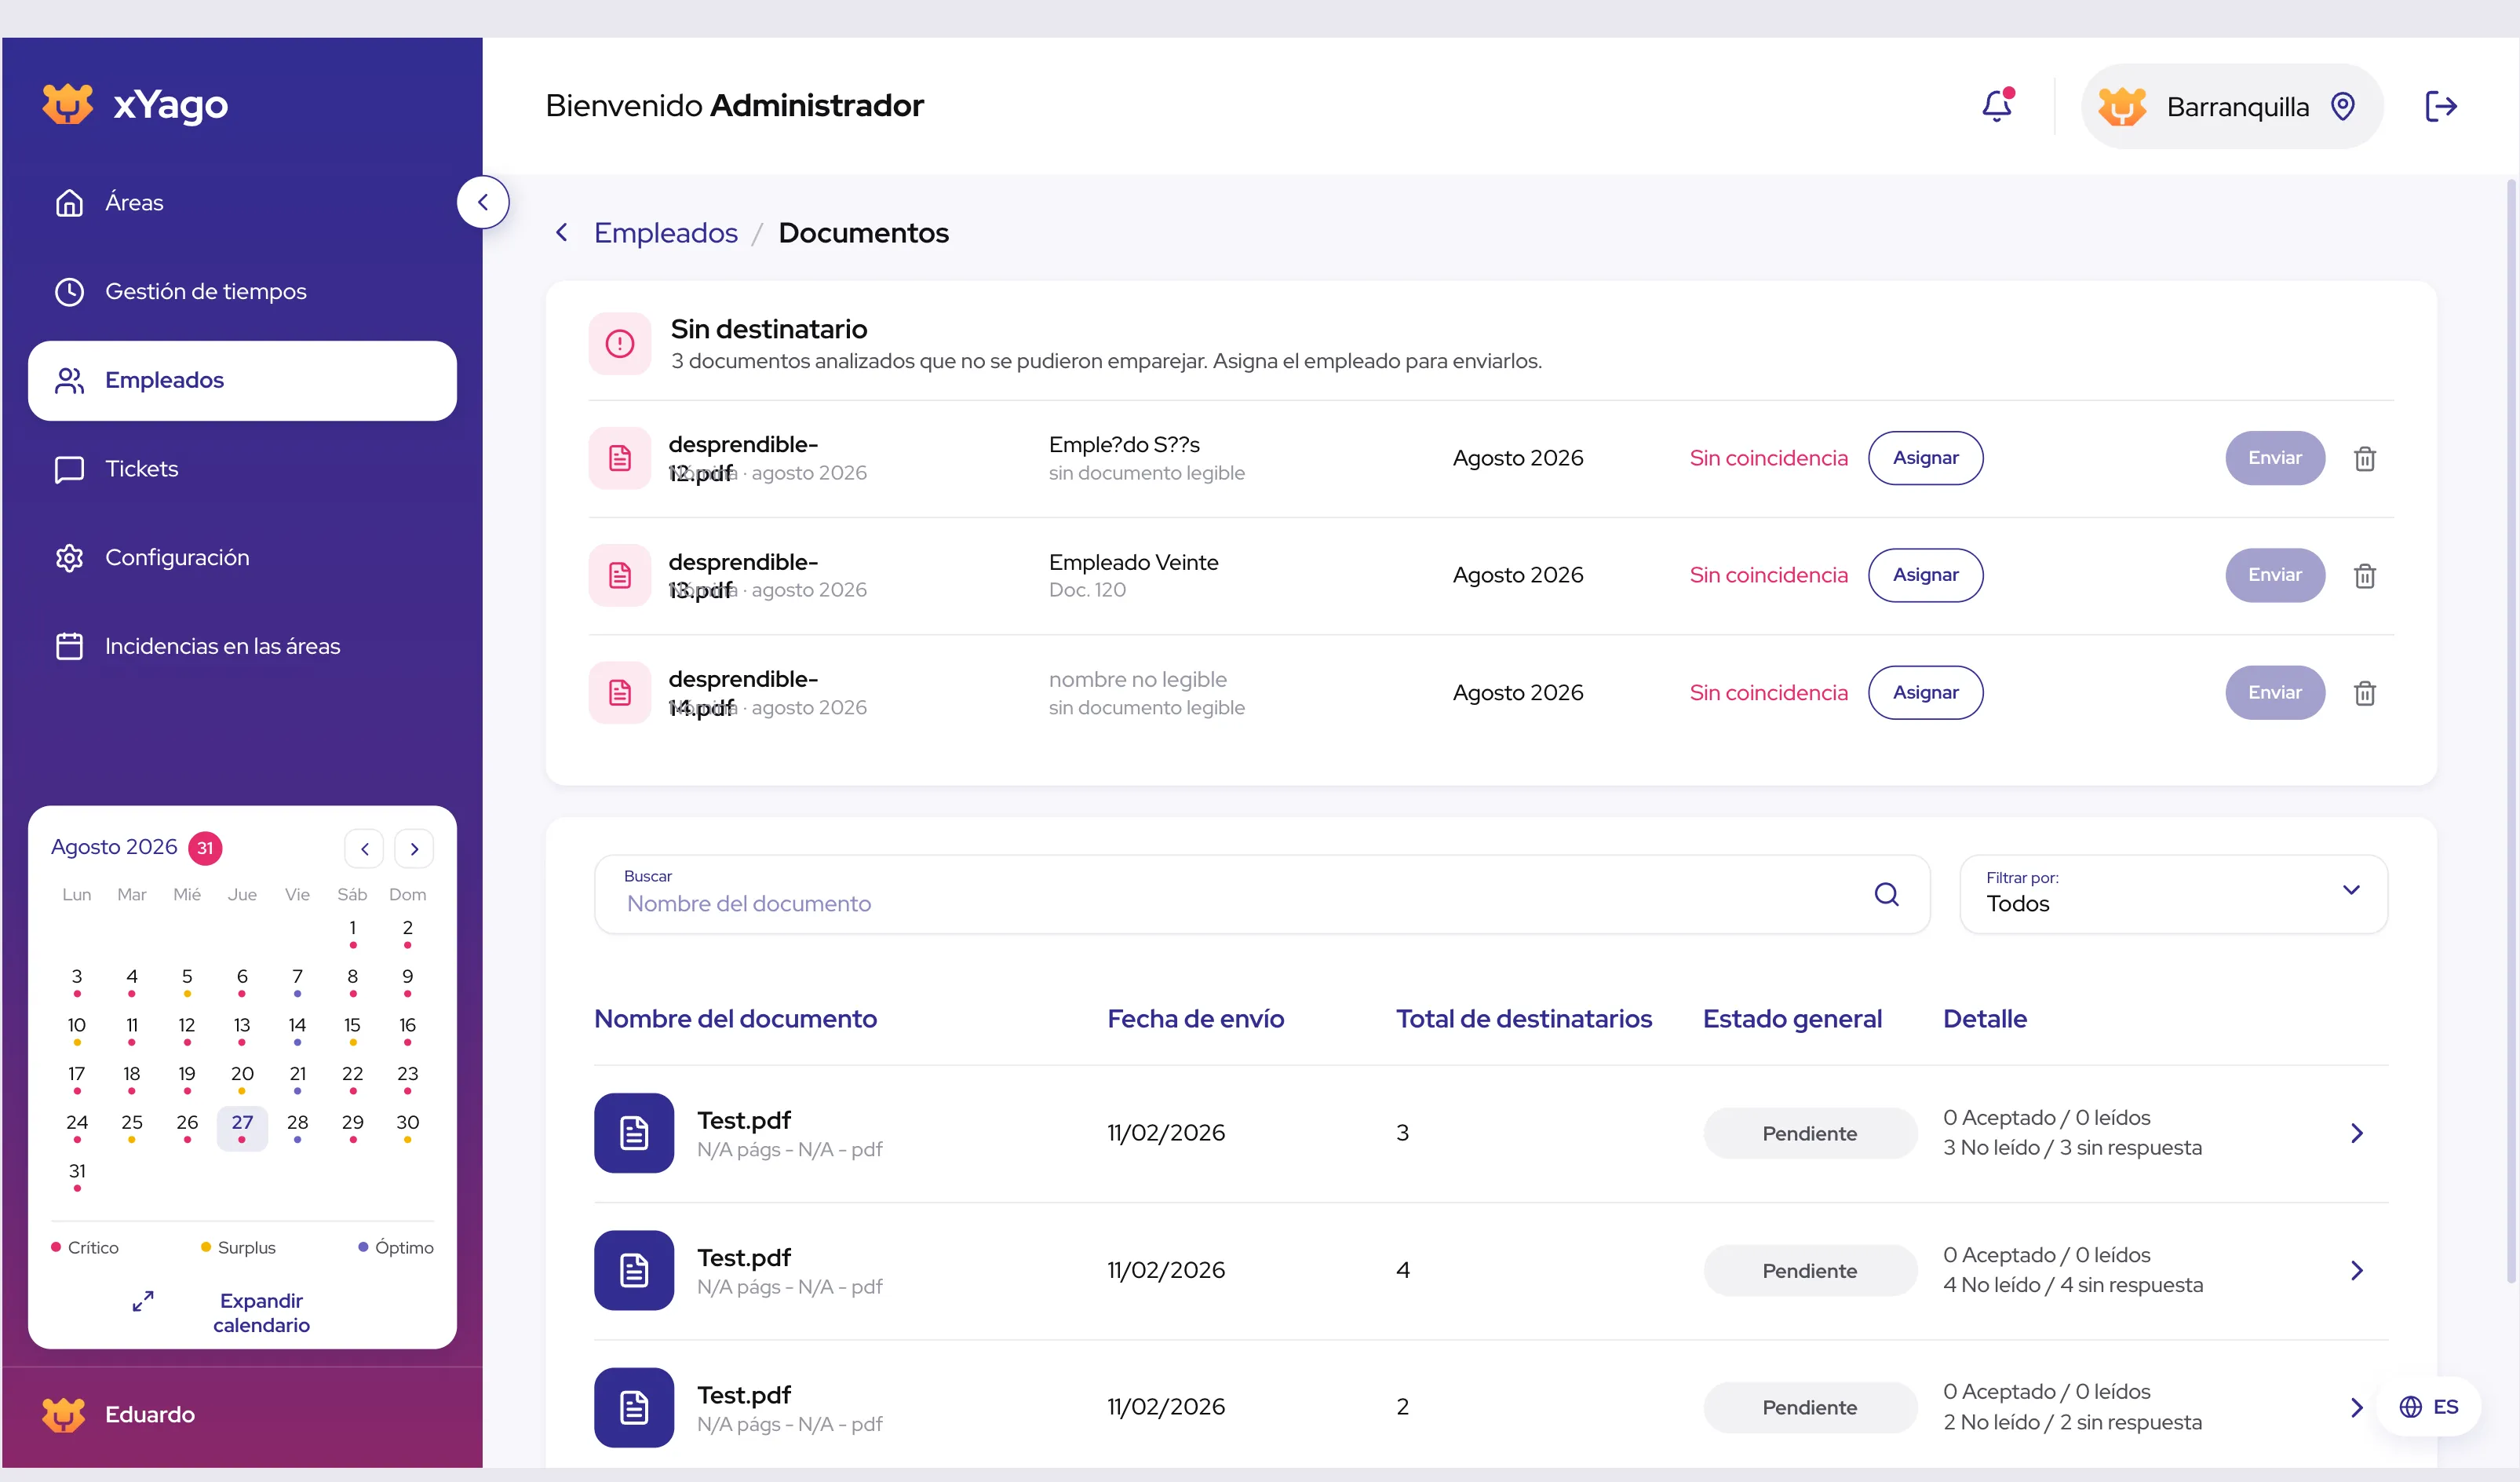Expand details of the Test.pdf with 4 recipients

pyautogui.click(x=2357, y=1270)
